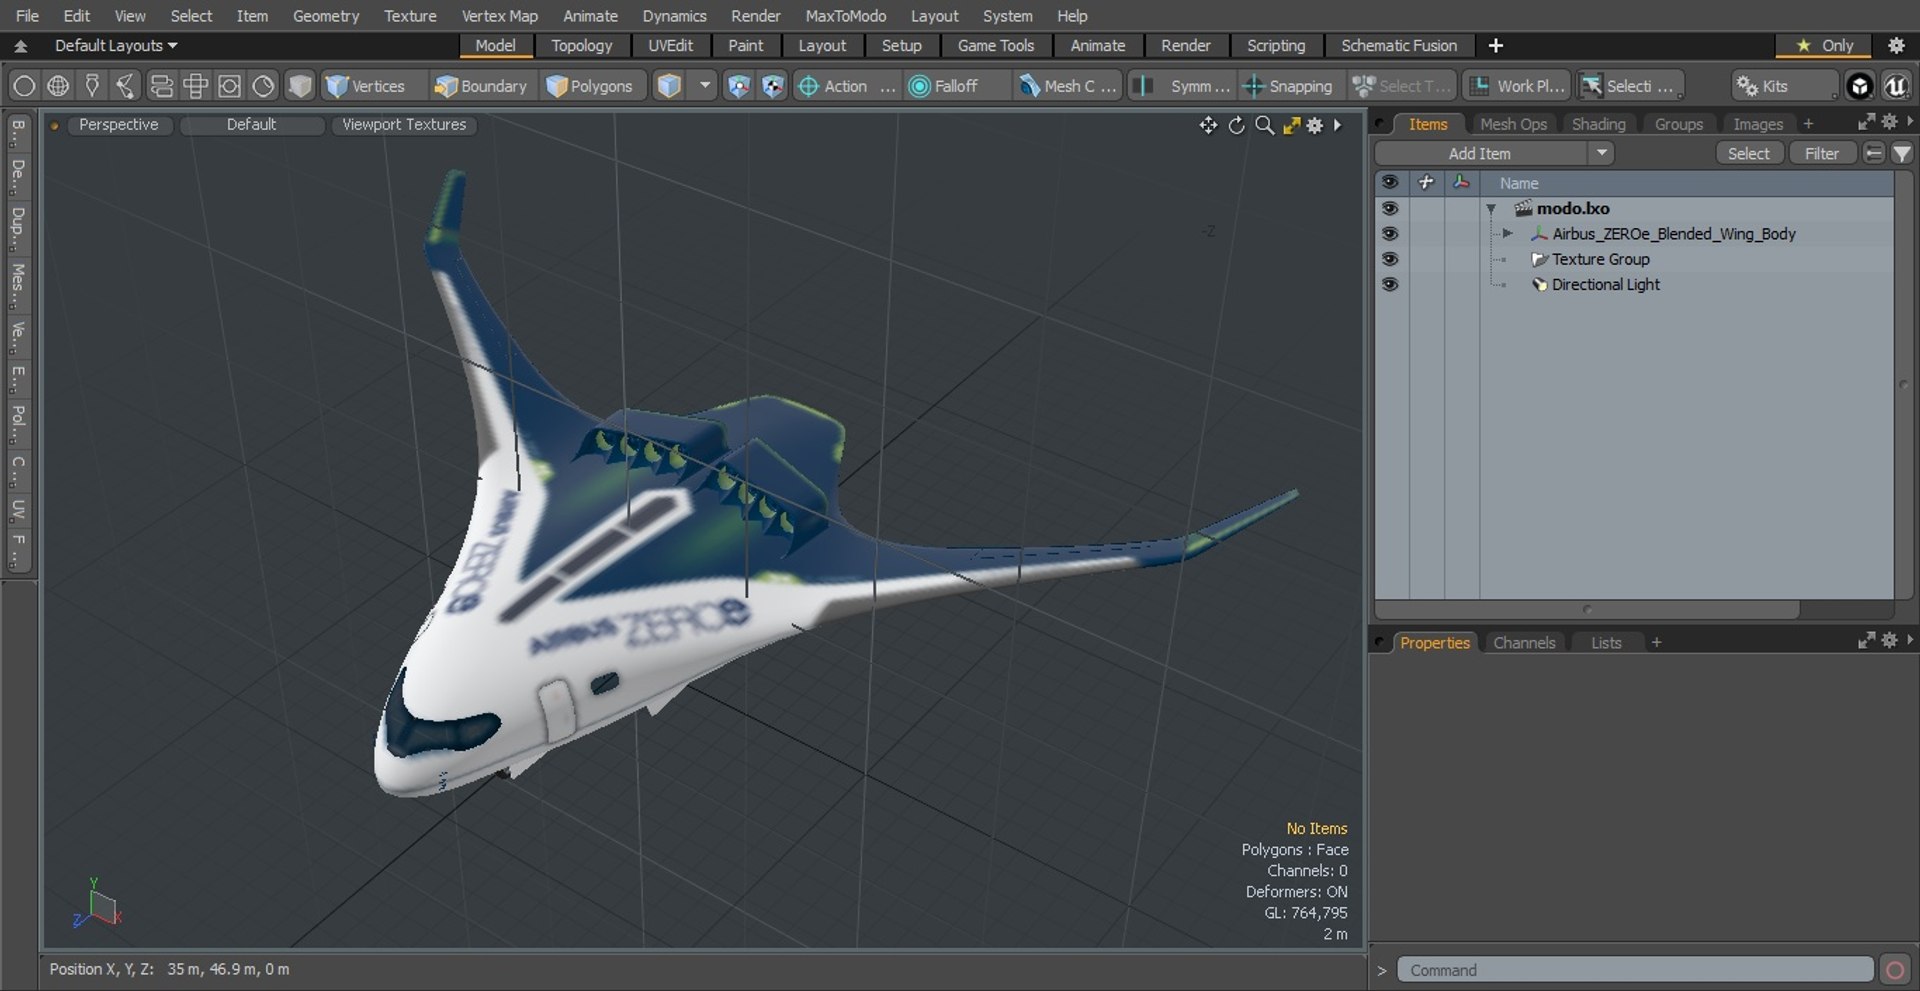Hide the Airbus_ZEROe_Blended_Wing_Body item
The image size is (1920, 991).
(x=1390, y=233)
